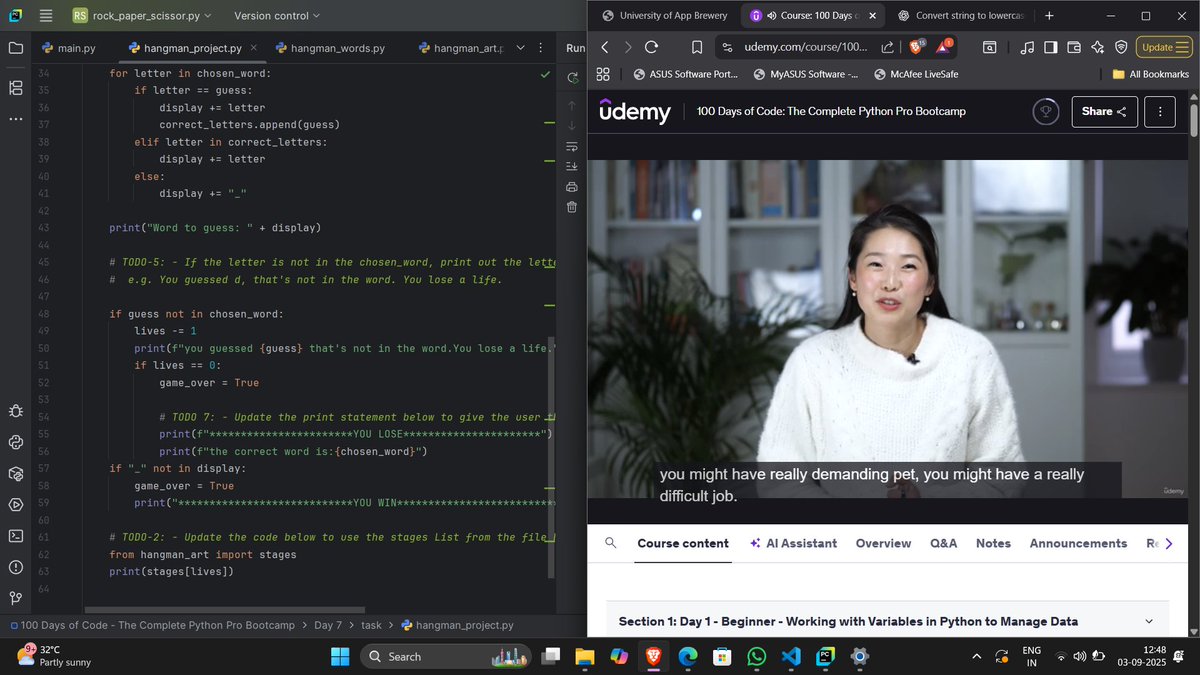Open the Project tool window in PyCharm
Viewport: 1200px width, 675px height.
point(15,46)
